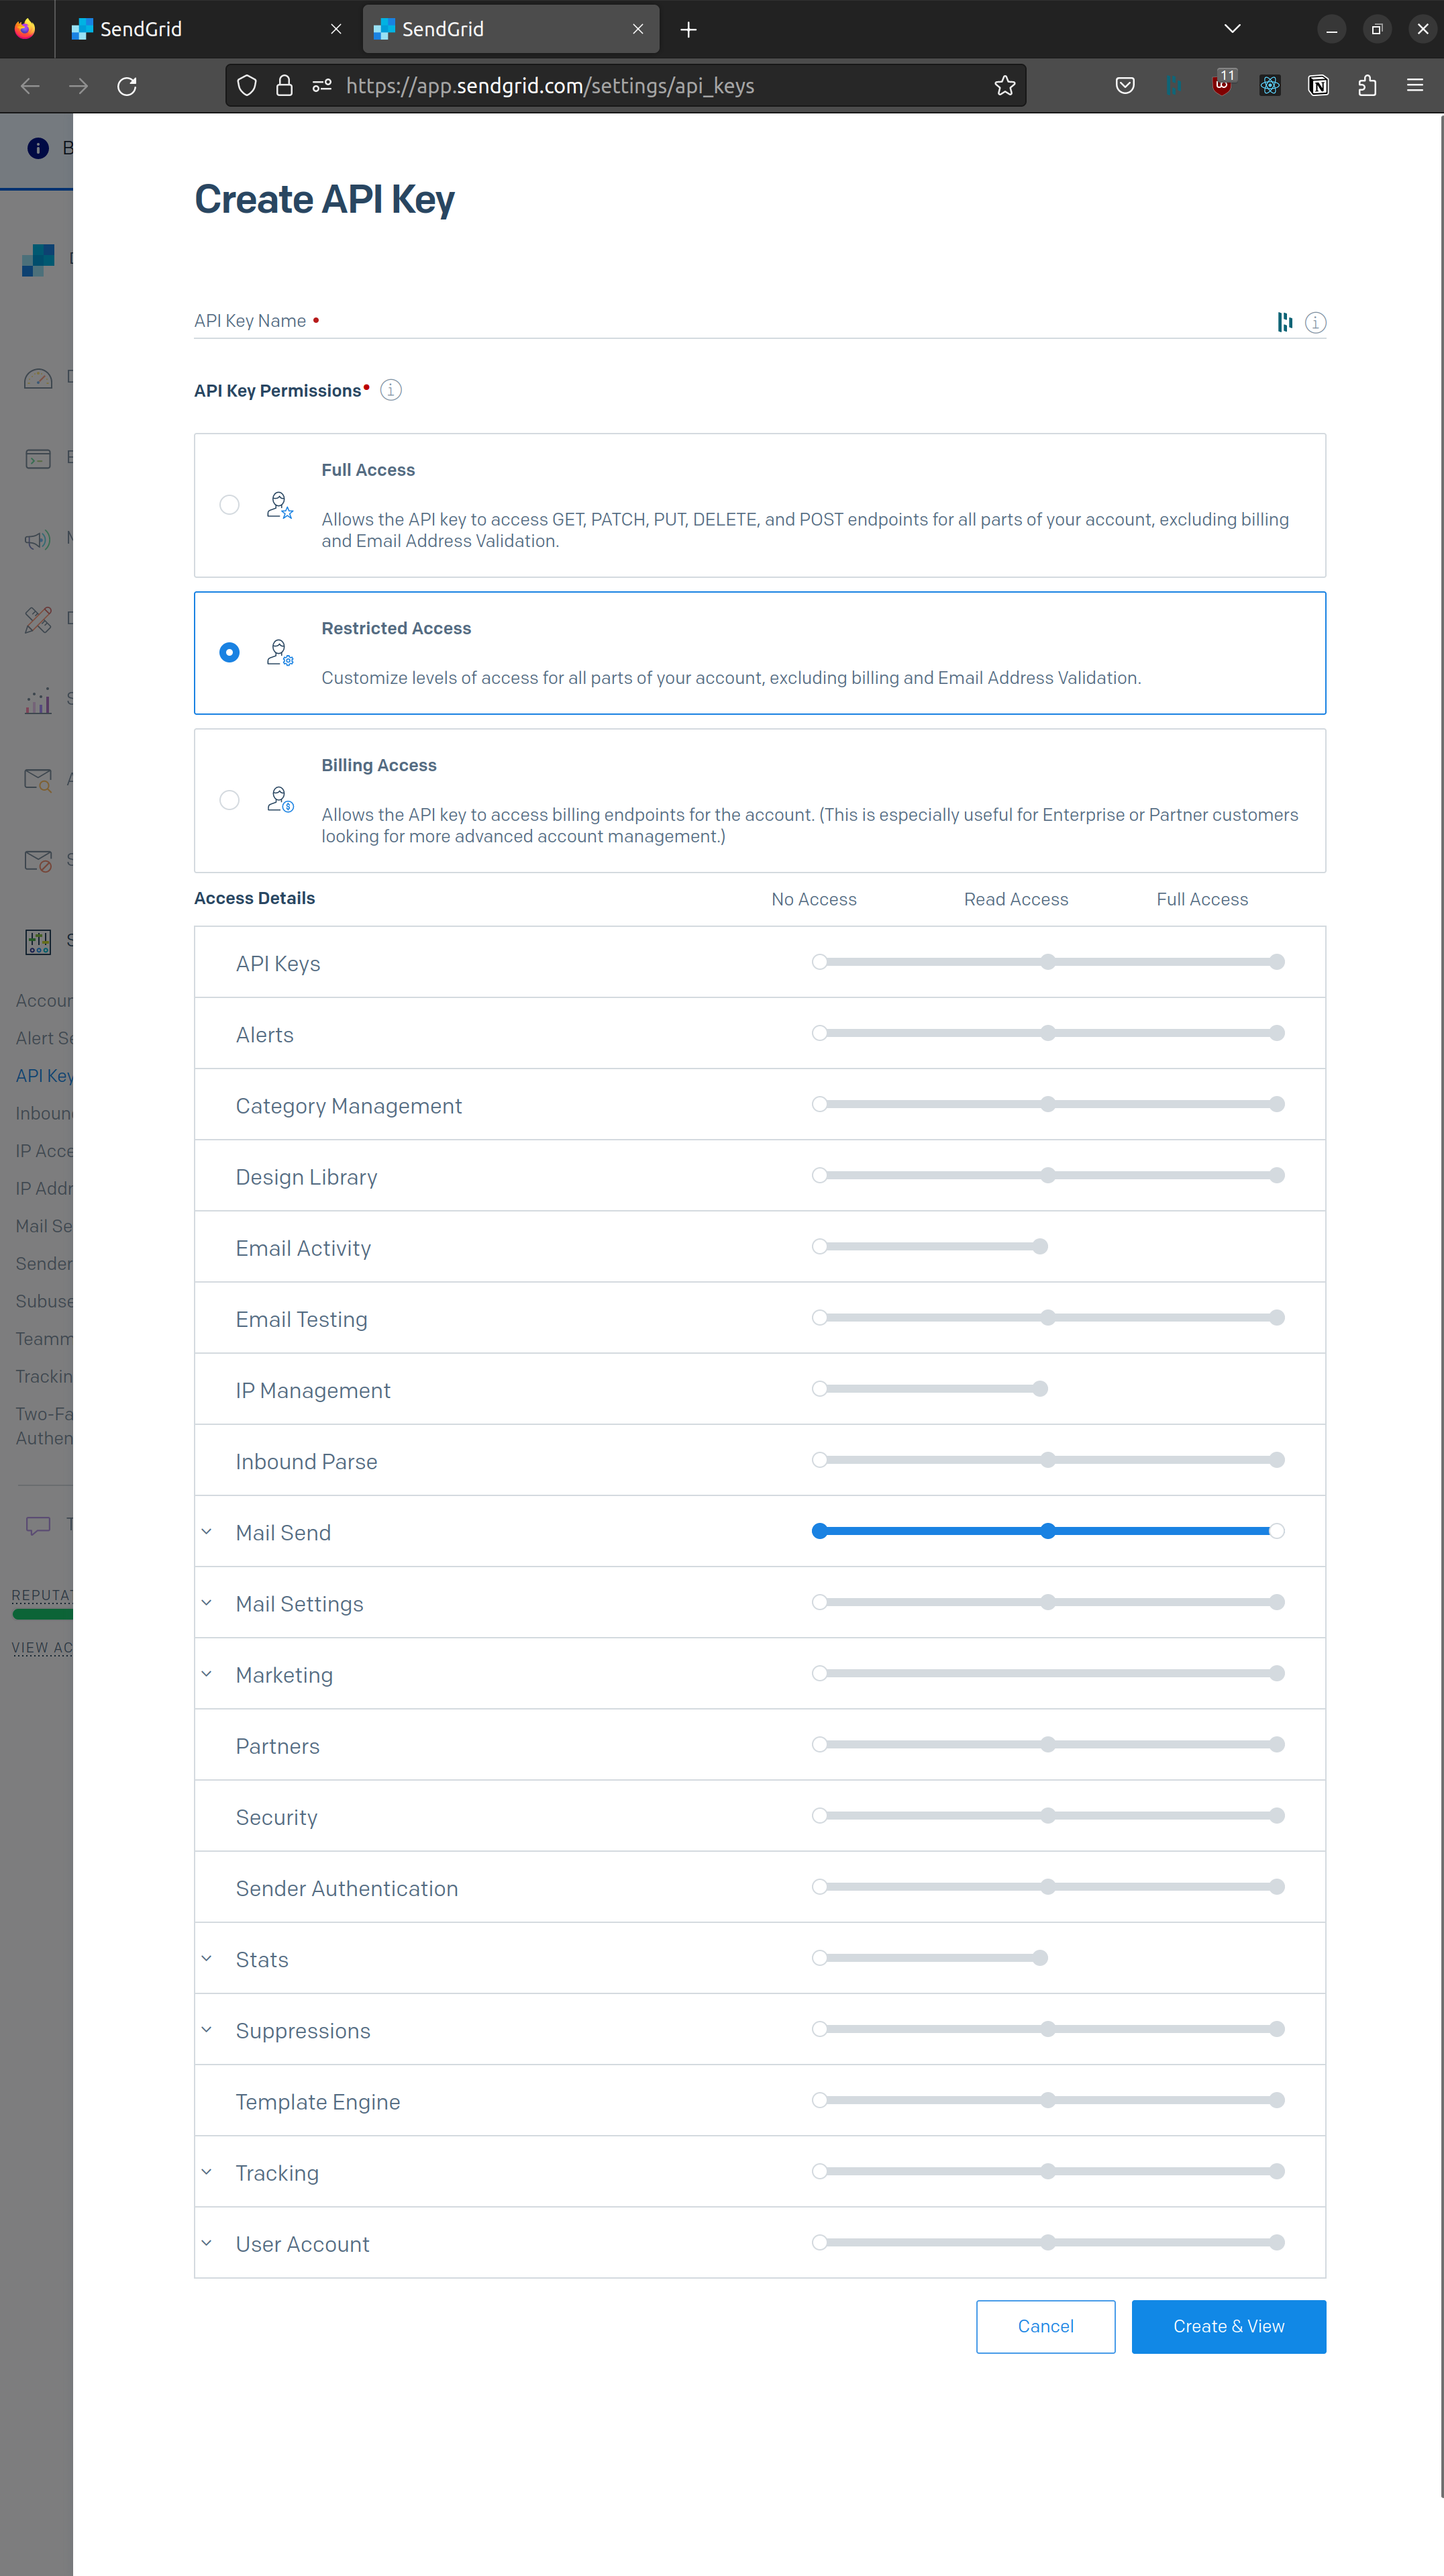This screenshot has height=2576, width=1444.
Task: Collapse the User Account section
Action: [x=207, y=2243]
